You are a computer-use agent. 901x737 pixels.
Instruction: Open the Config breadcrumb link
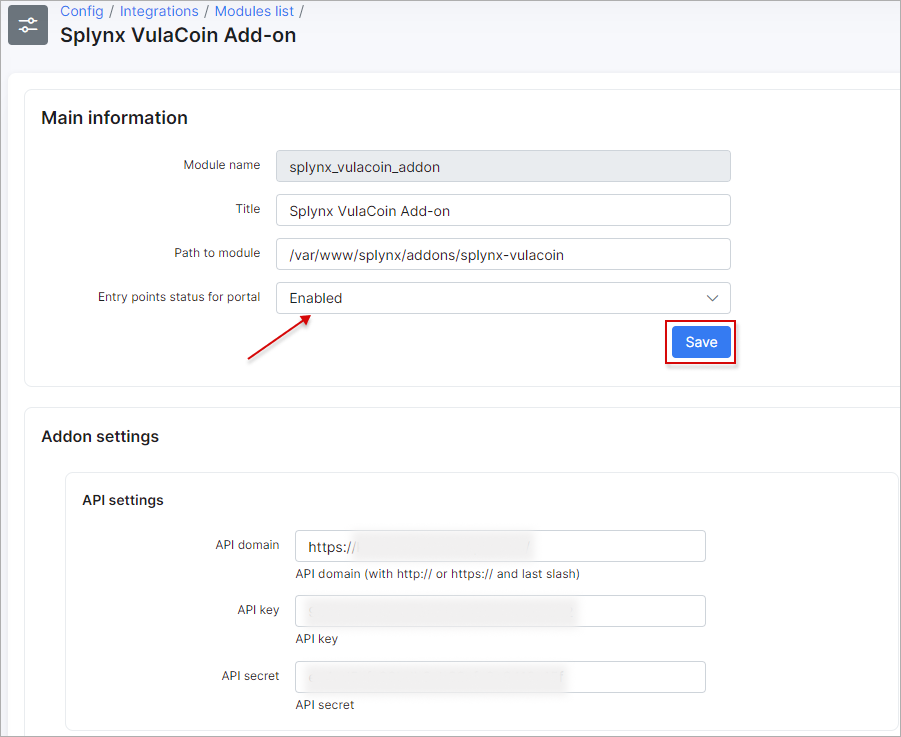[82, 11]
